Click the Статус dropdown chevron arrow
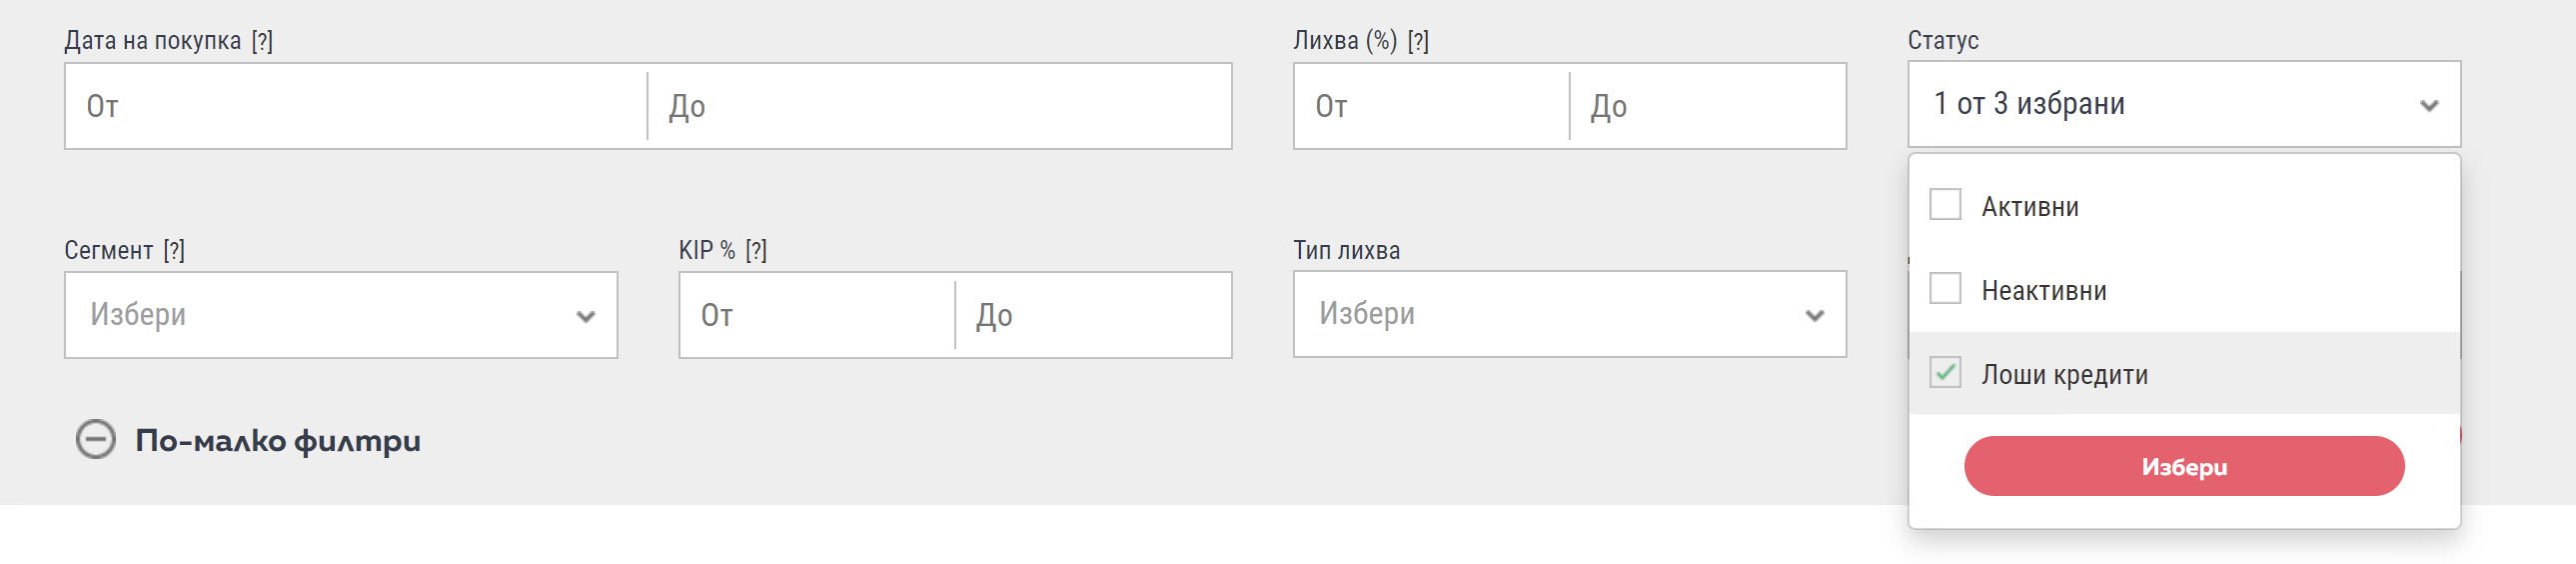 pos(2428,106)
